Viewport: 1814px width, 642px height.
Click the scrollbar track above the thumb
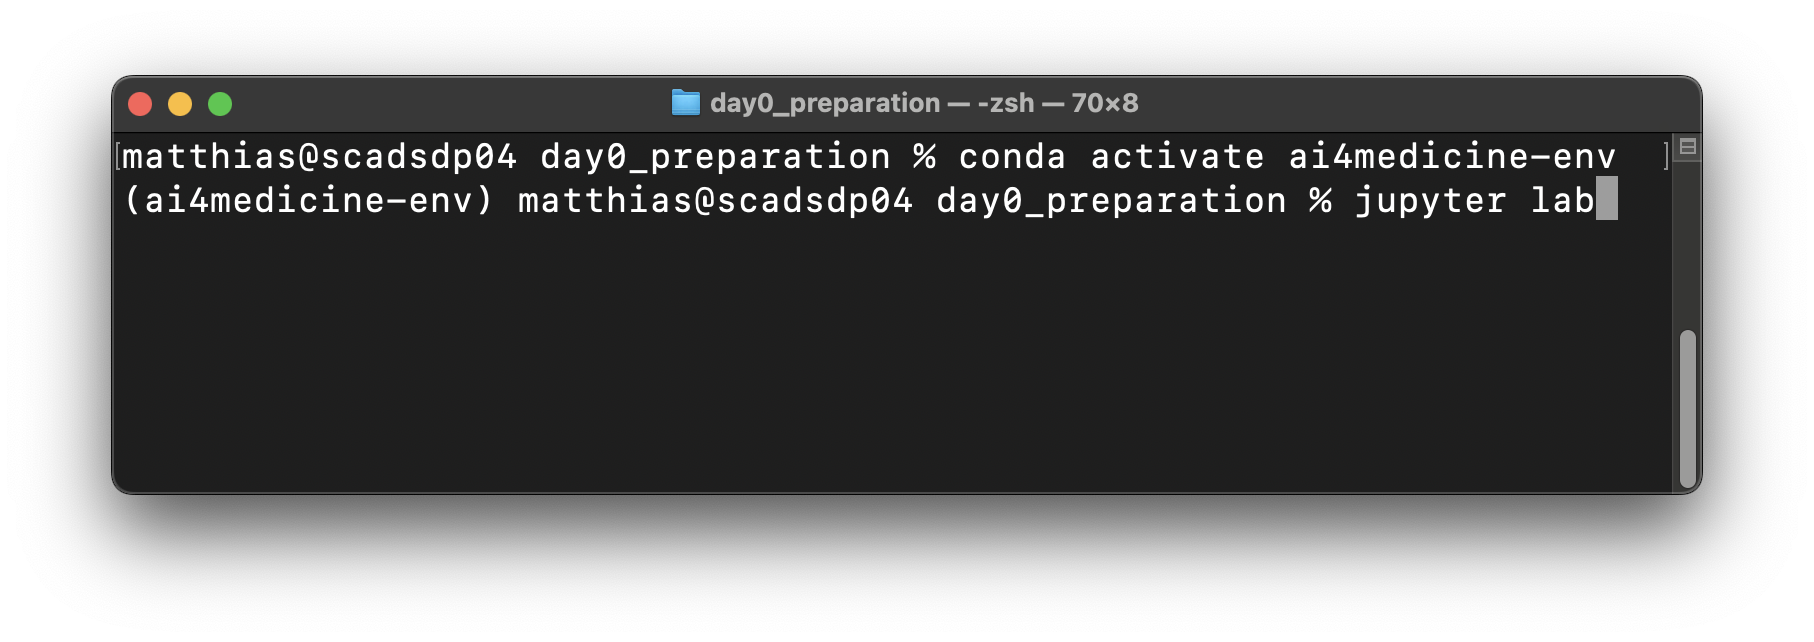click(x=1688, y=250)
